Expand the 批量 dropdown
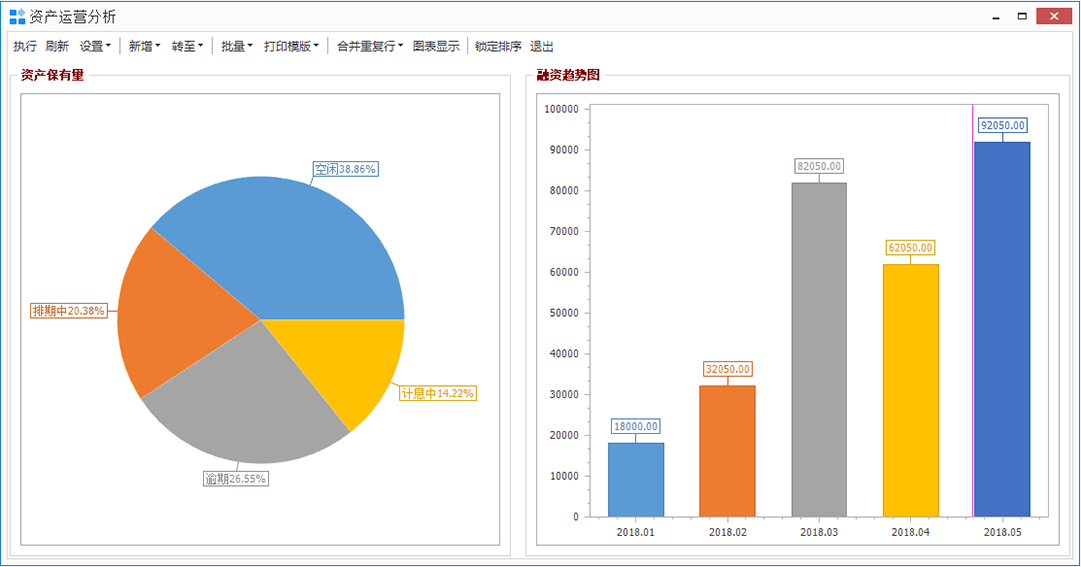 pos(236,46)
